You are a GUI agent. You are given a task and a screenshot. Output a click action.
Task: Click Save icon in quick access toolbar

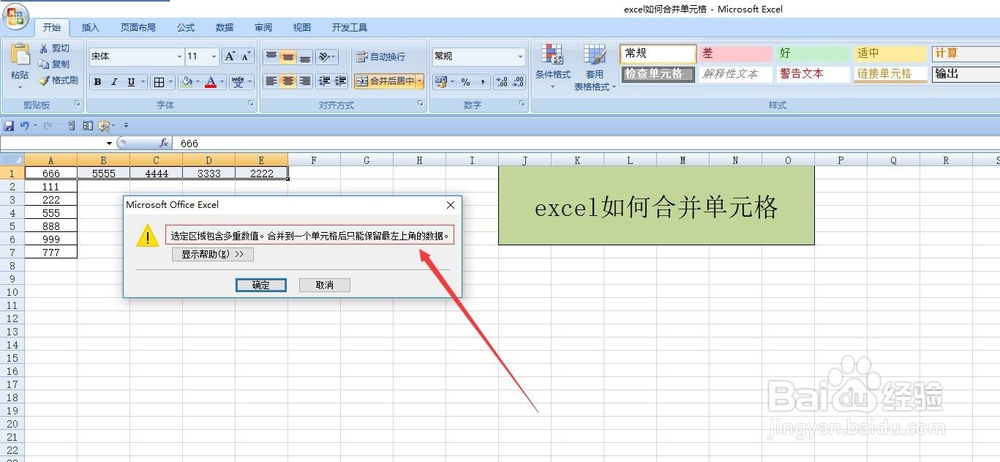coord(9,126)
